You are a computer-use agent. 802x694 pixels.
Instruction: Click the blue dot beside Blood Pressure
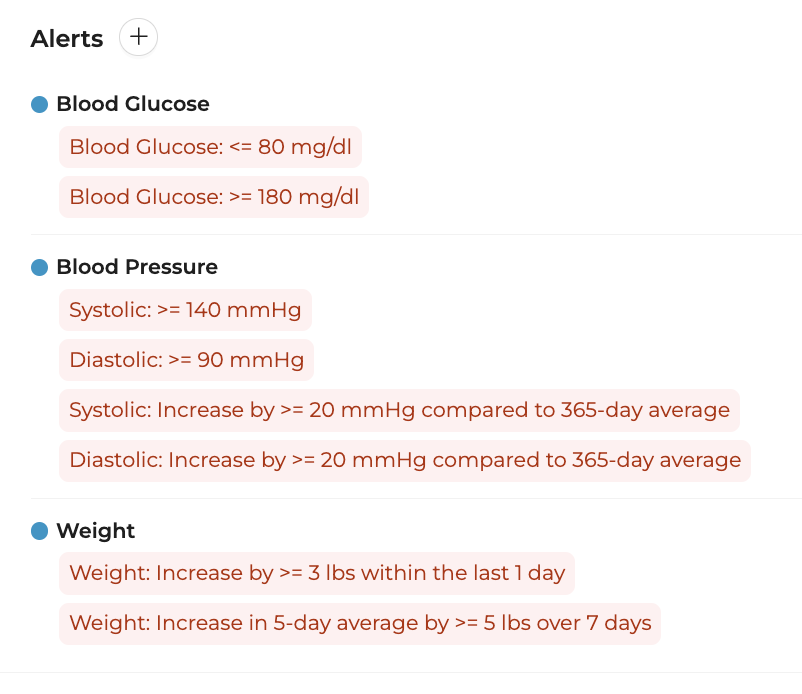click(39, 267)
